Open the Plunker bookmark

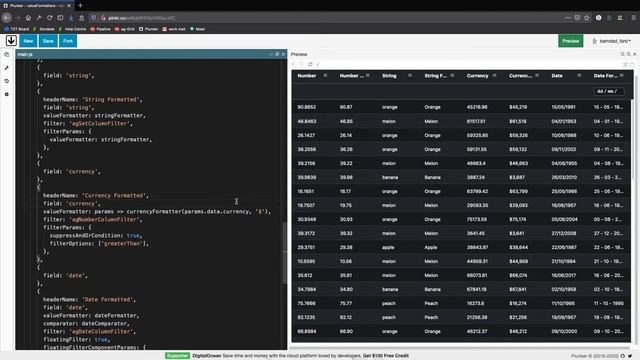[x=149, y=29]
